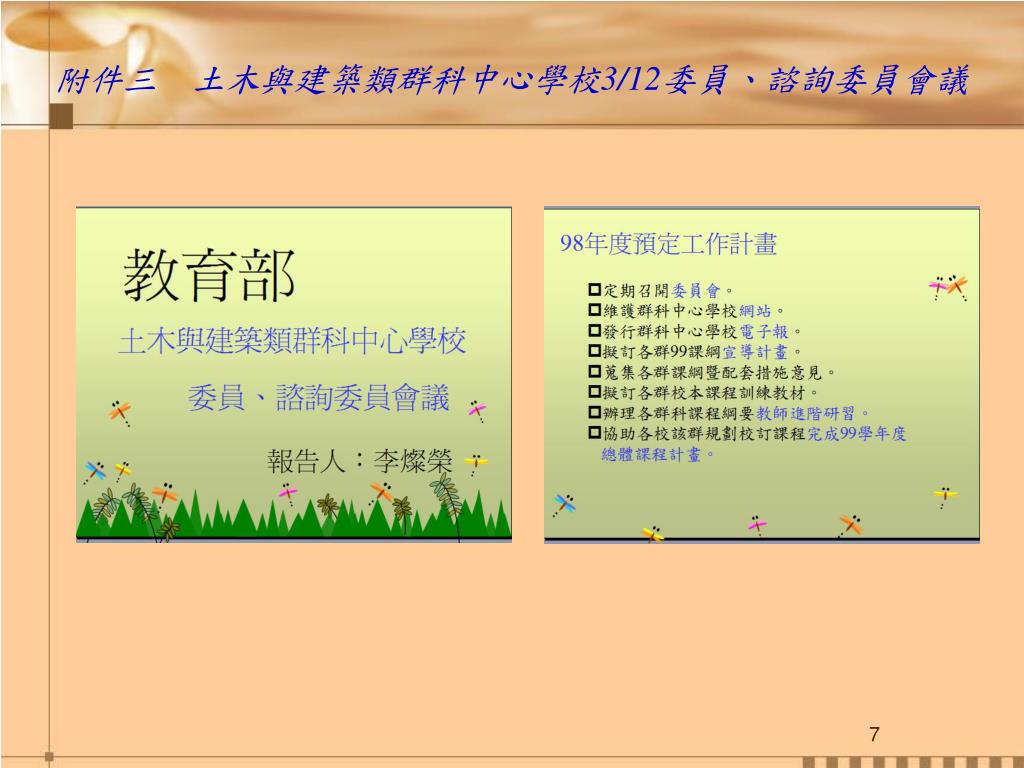Image resolution: width=1024 pixels, height=768 pixels.
Task: Click presenter line "報告人：李燦榮"
Action: click(360, 462)
